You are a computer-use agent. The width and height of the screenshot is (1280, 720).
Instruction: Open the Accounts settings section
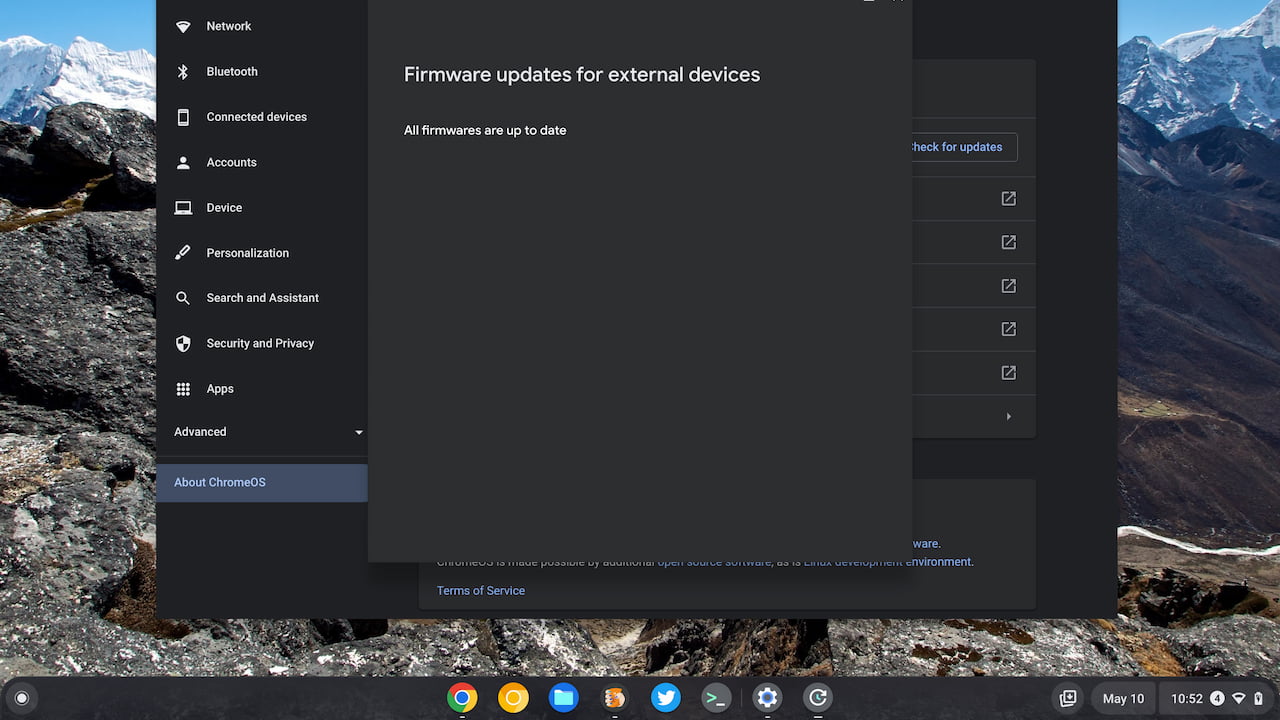(262, 162)
